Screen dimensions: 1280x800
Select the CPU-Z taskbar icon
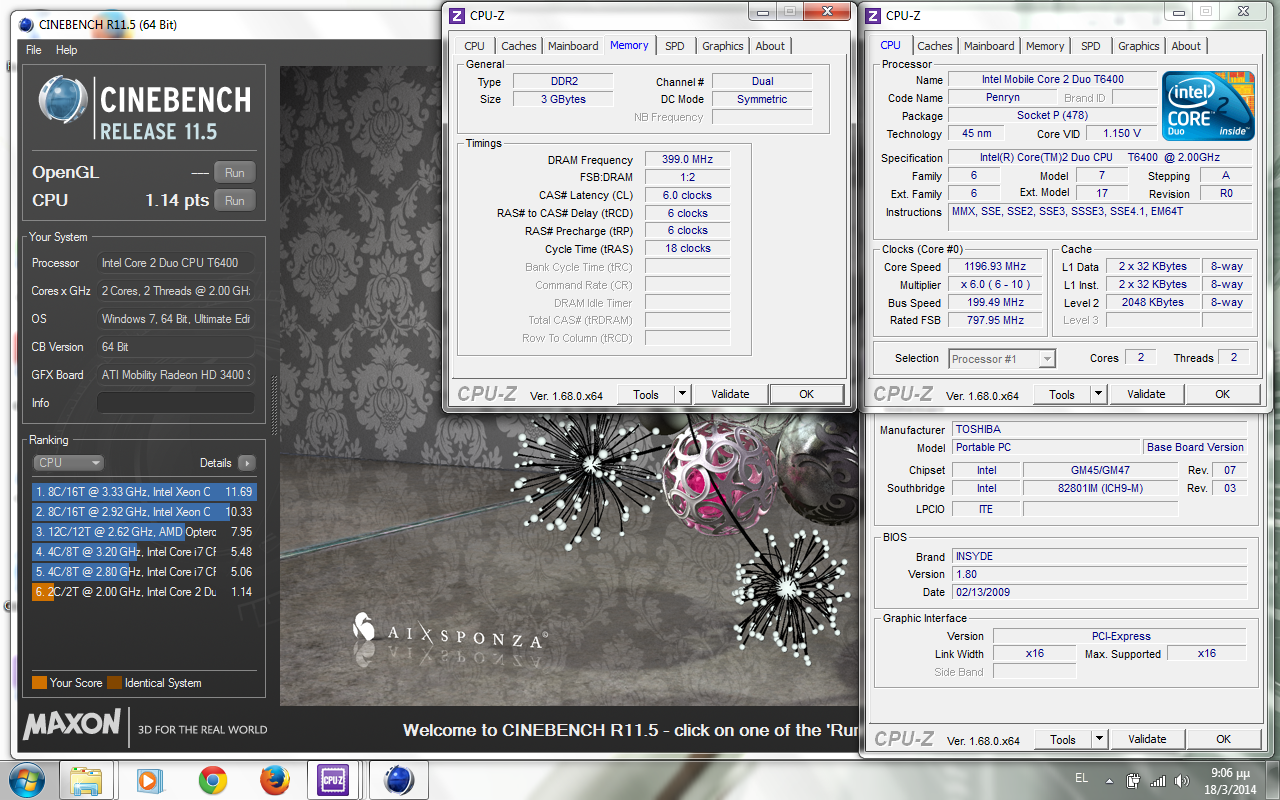[333, 780]
